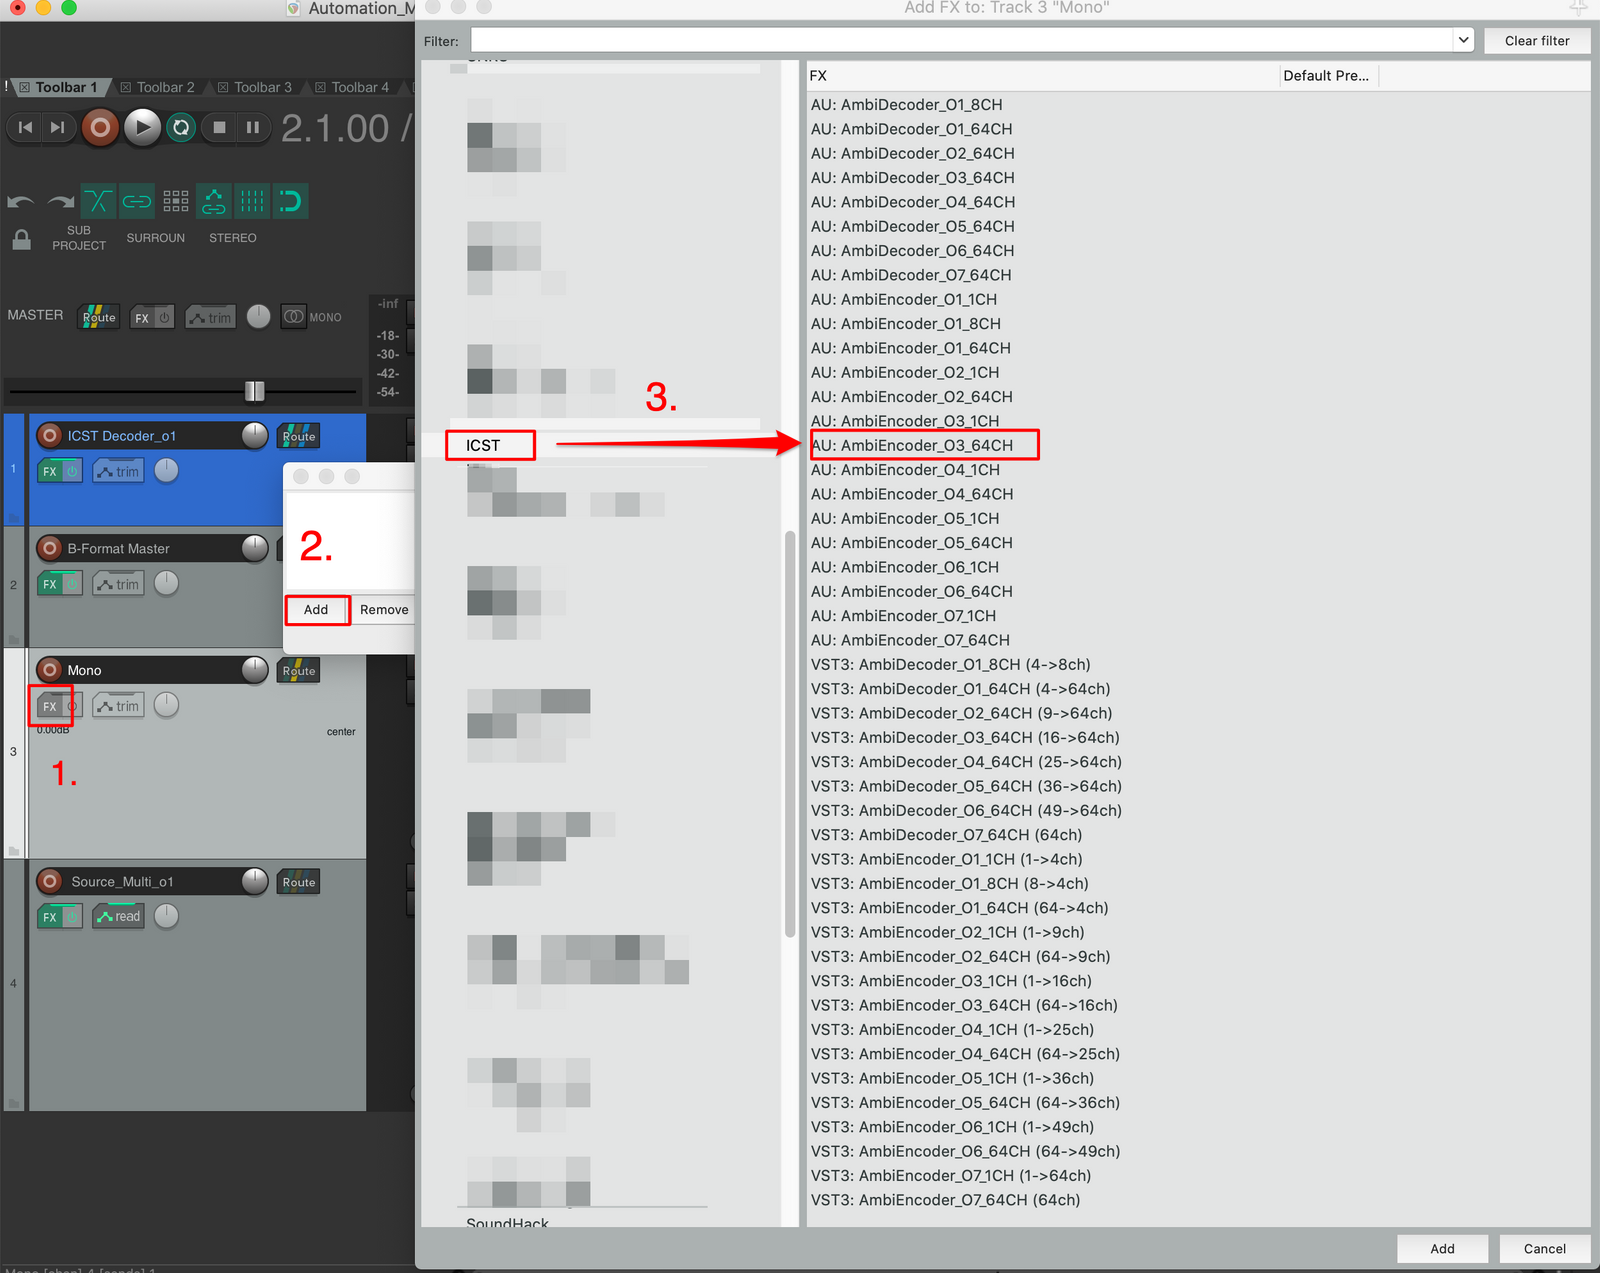Click the STEREO toolbar button

[x=233, y=238]
